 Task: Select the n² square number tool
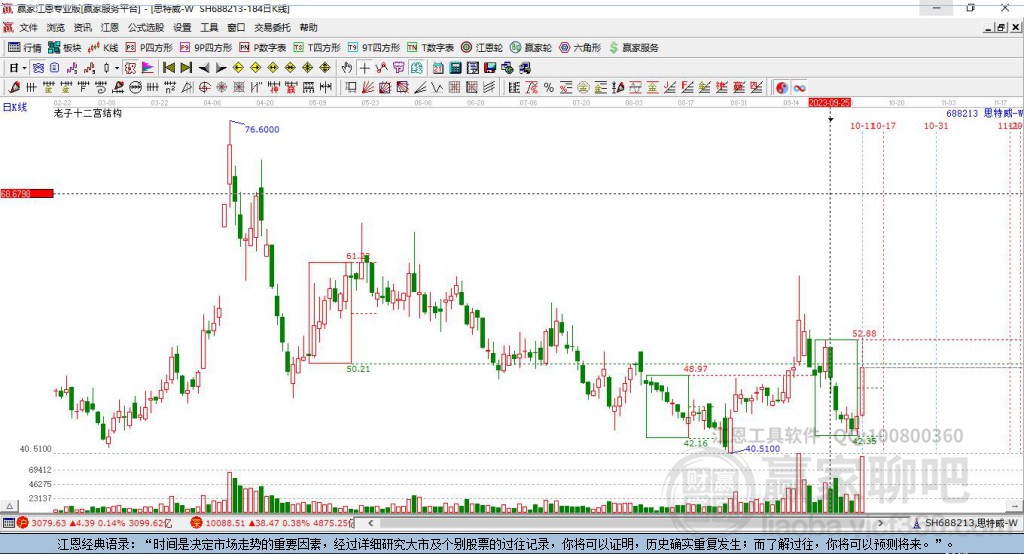coord(169,87)
